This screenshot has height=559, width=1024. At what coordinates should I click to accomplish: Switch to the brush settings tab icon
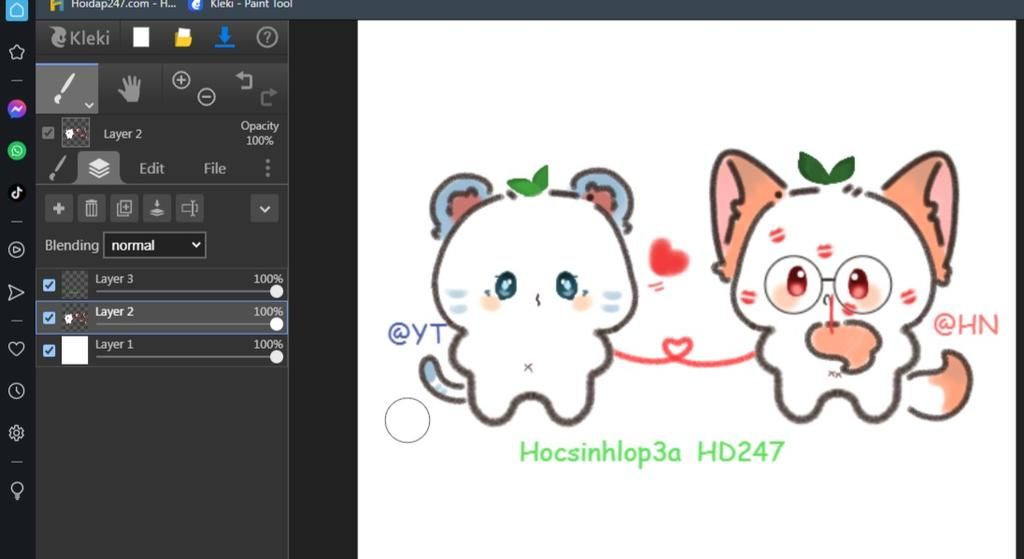(58, 168)
